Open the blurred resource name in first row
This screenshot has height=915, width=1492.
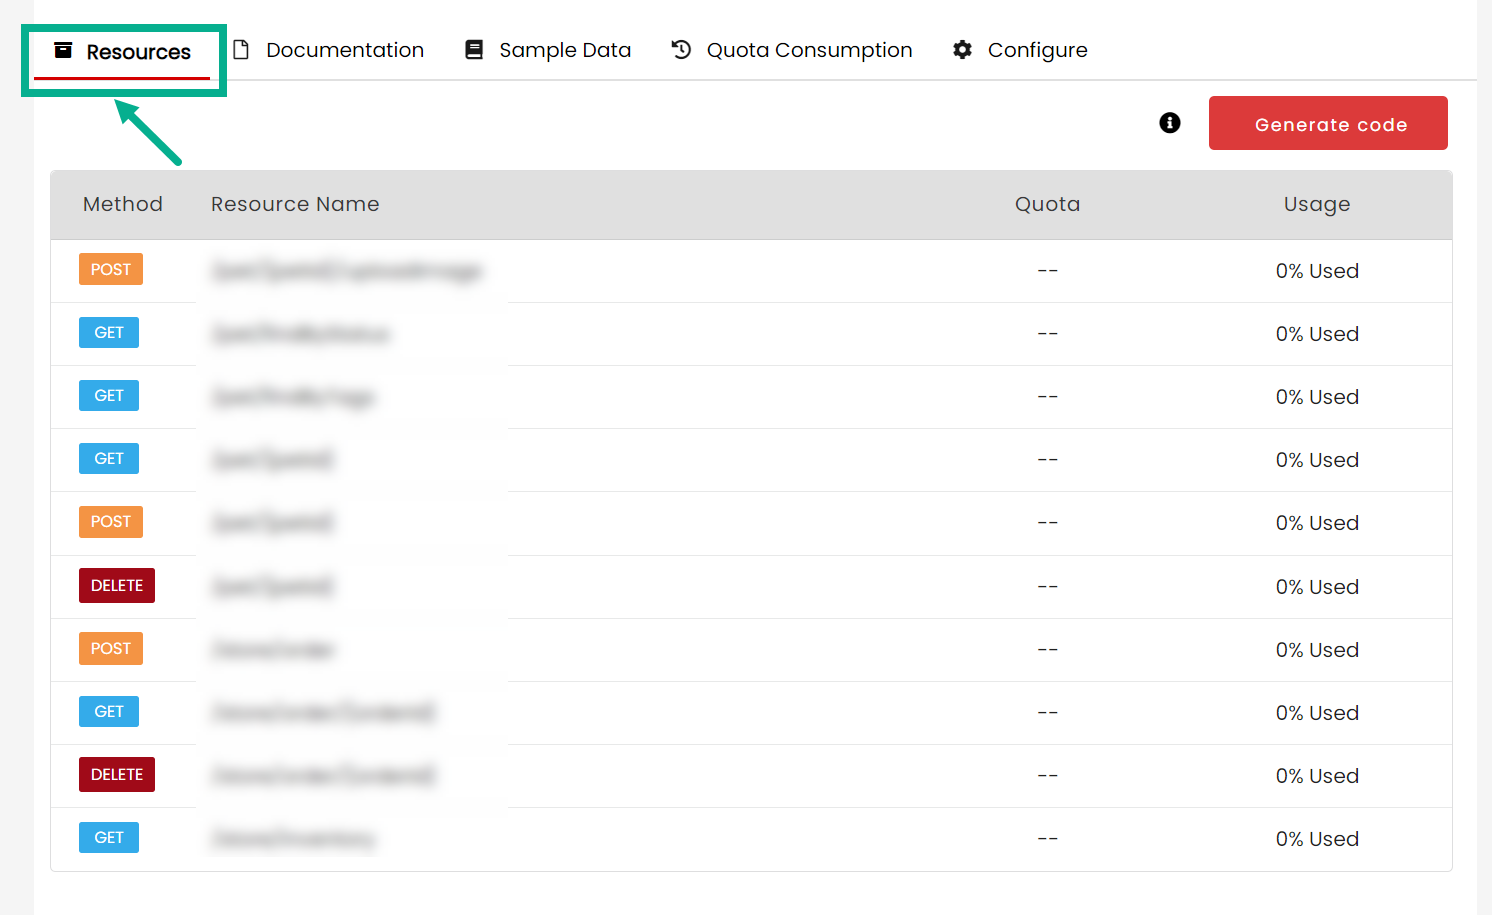tap(347, 271)
